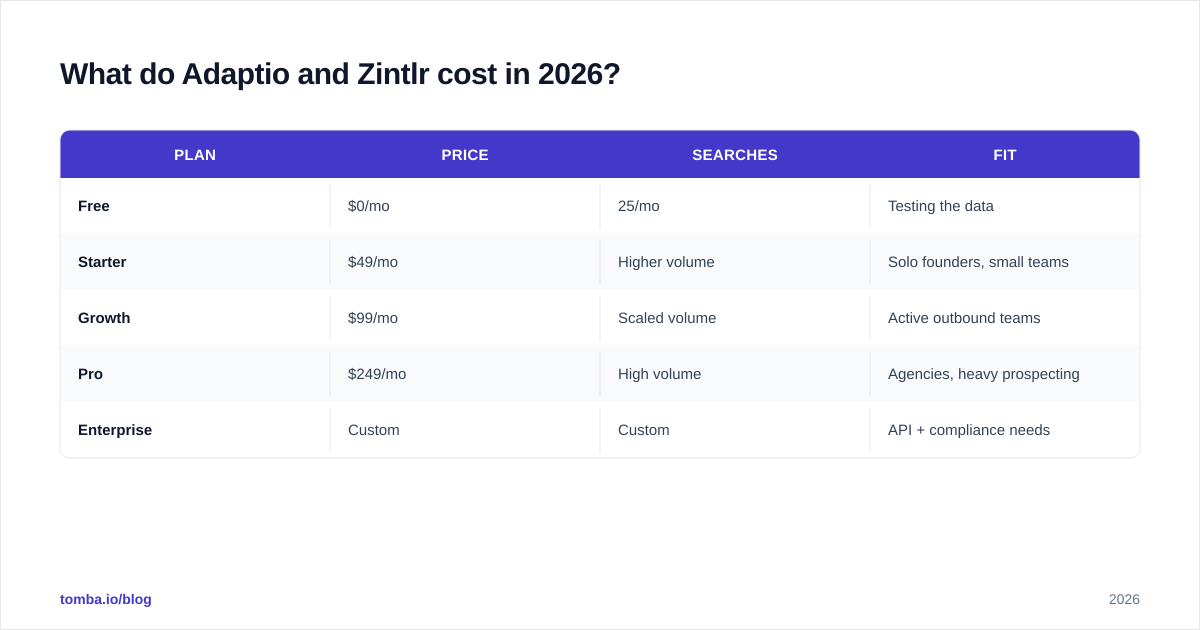Click the 2026 footer year label
The height and width of the screenshot is (630, 1200).
[x=1124, y=599]
